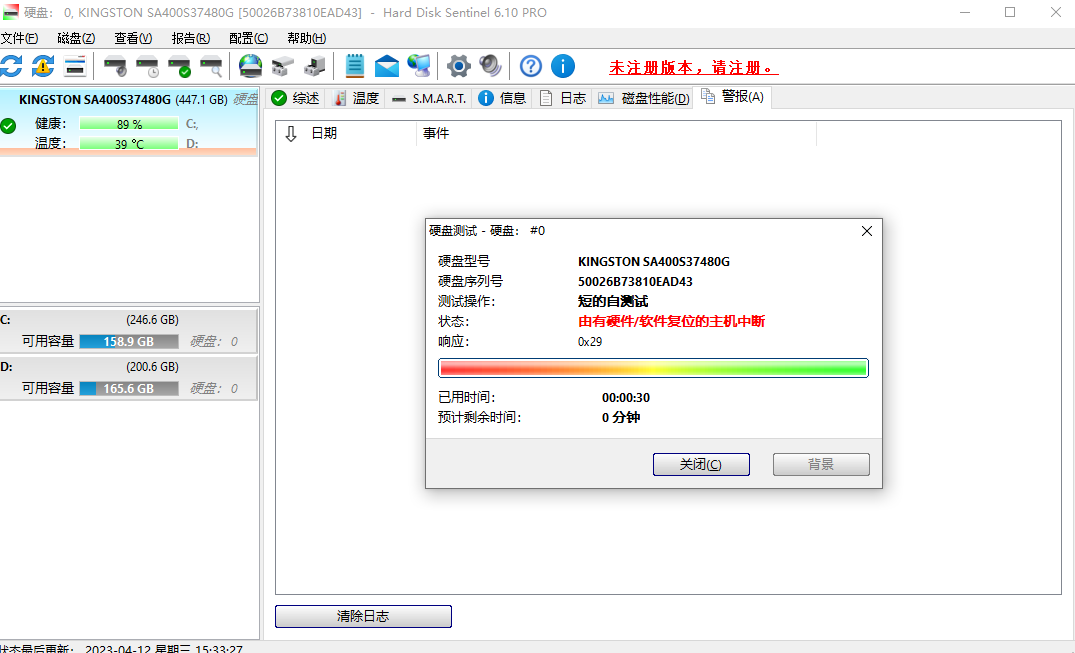Open the 配置(C) menu
The height and width of the screenshot is (653, 1075).
248,38
